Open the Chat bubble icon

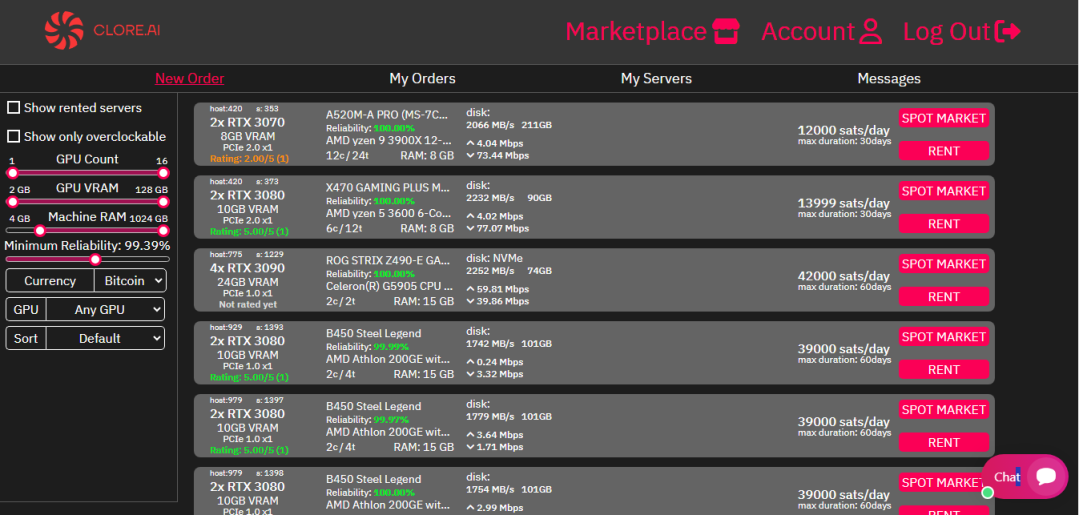(1046, 476)
